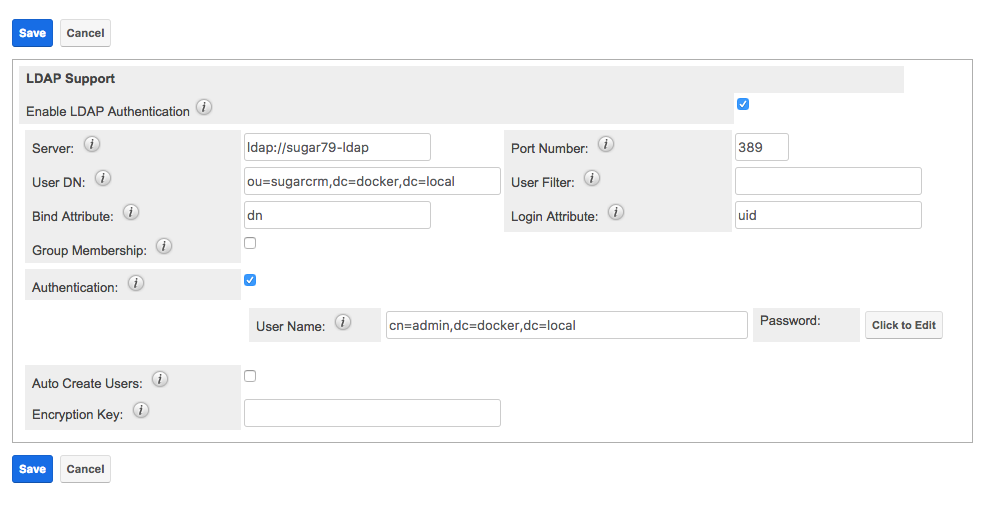986x506 pixels.
Task: Click the bottom Save button
Action: point(32,469)
